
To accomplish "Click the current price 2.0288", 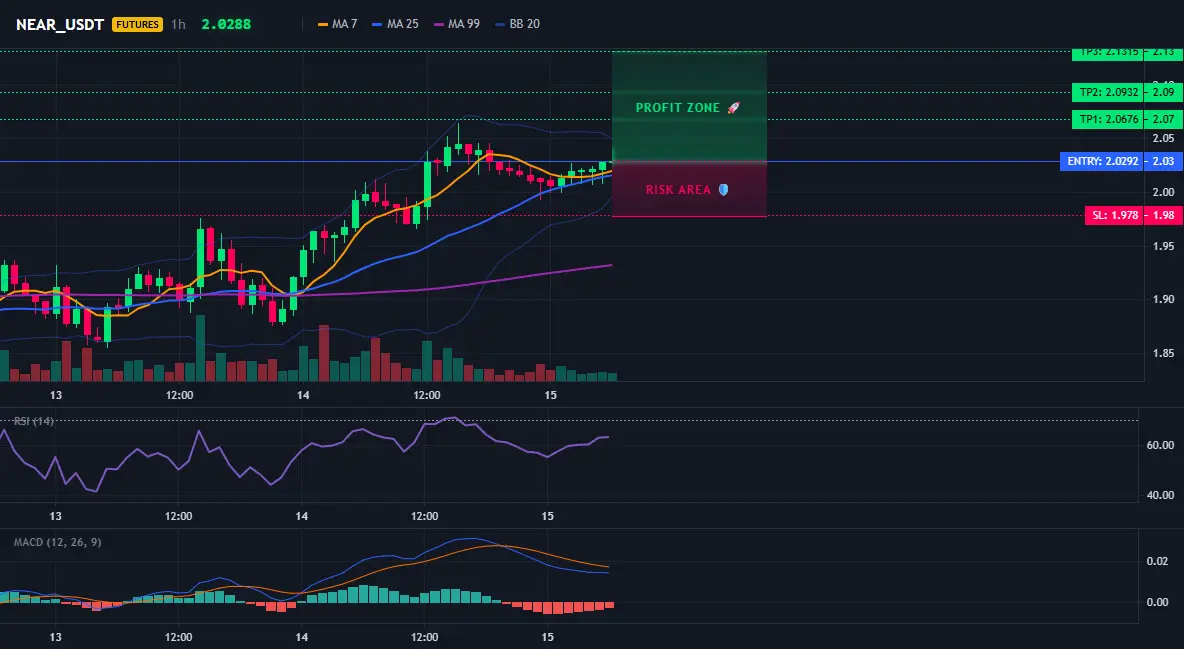I will click(x=226, y=24).
